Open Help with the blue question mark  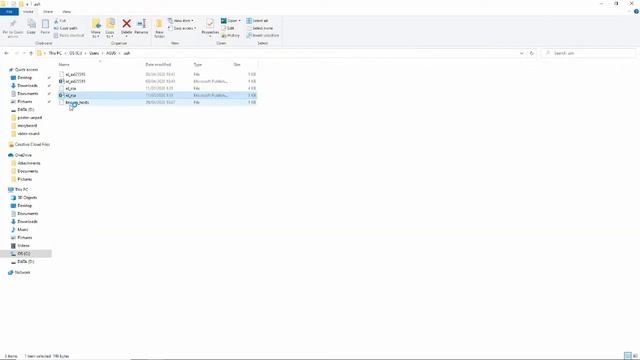pyautogui.click(x=636, y=11)
